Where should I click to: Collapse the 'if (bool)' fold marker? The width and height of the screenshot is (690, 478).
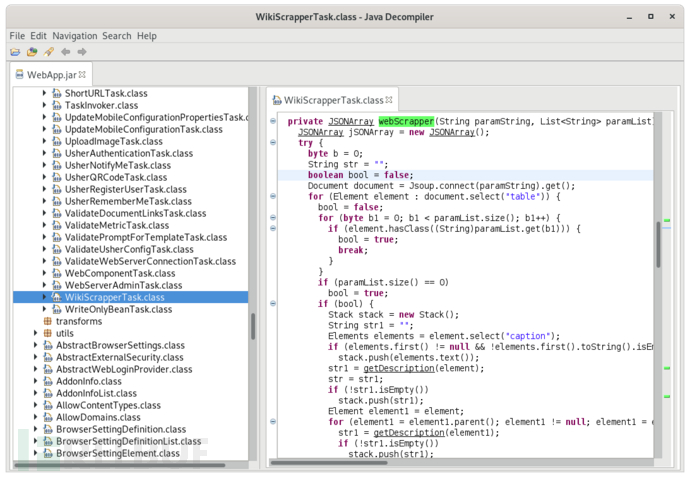coord(273,303)
